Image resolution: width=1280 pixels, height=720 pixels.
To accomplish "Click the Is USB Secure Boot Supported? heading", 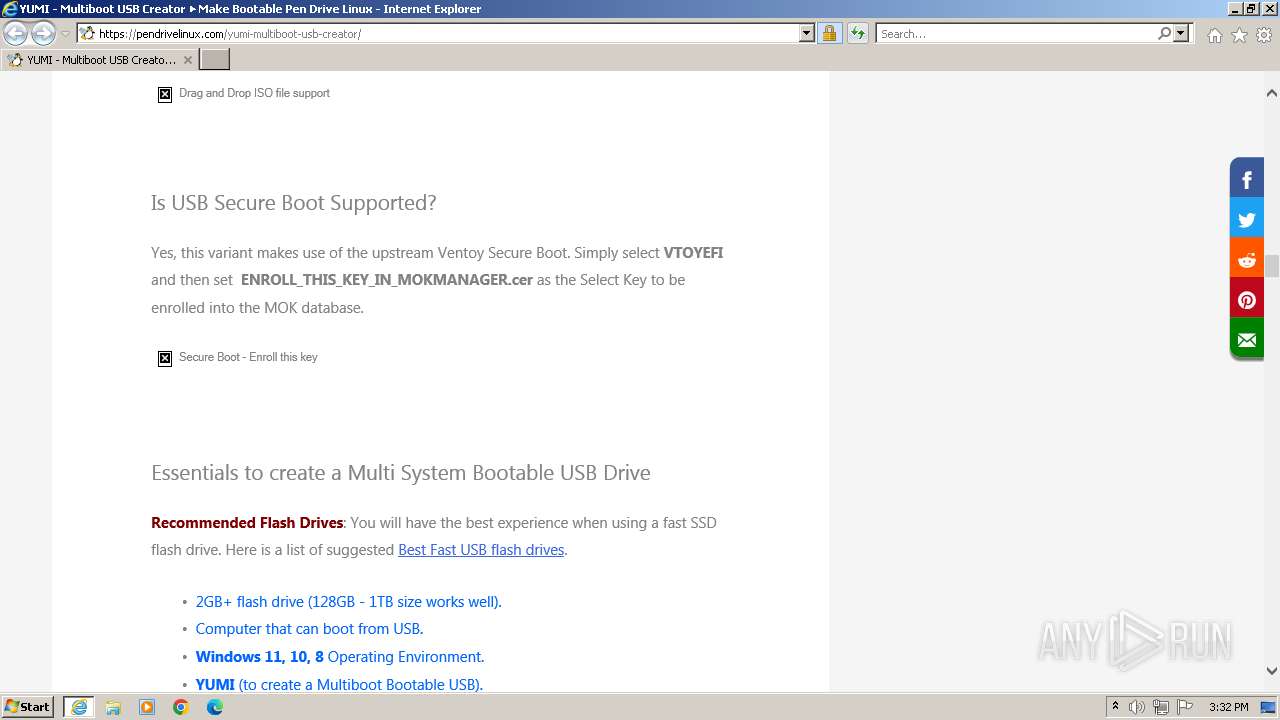I will [x=294, y=203].
